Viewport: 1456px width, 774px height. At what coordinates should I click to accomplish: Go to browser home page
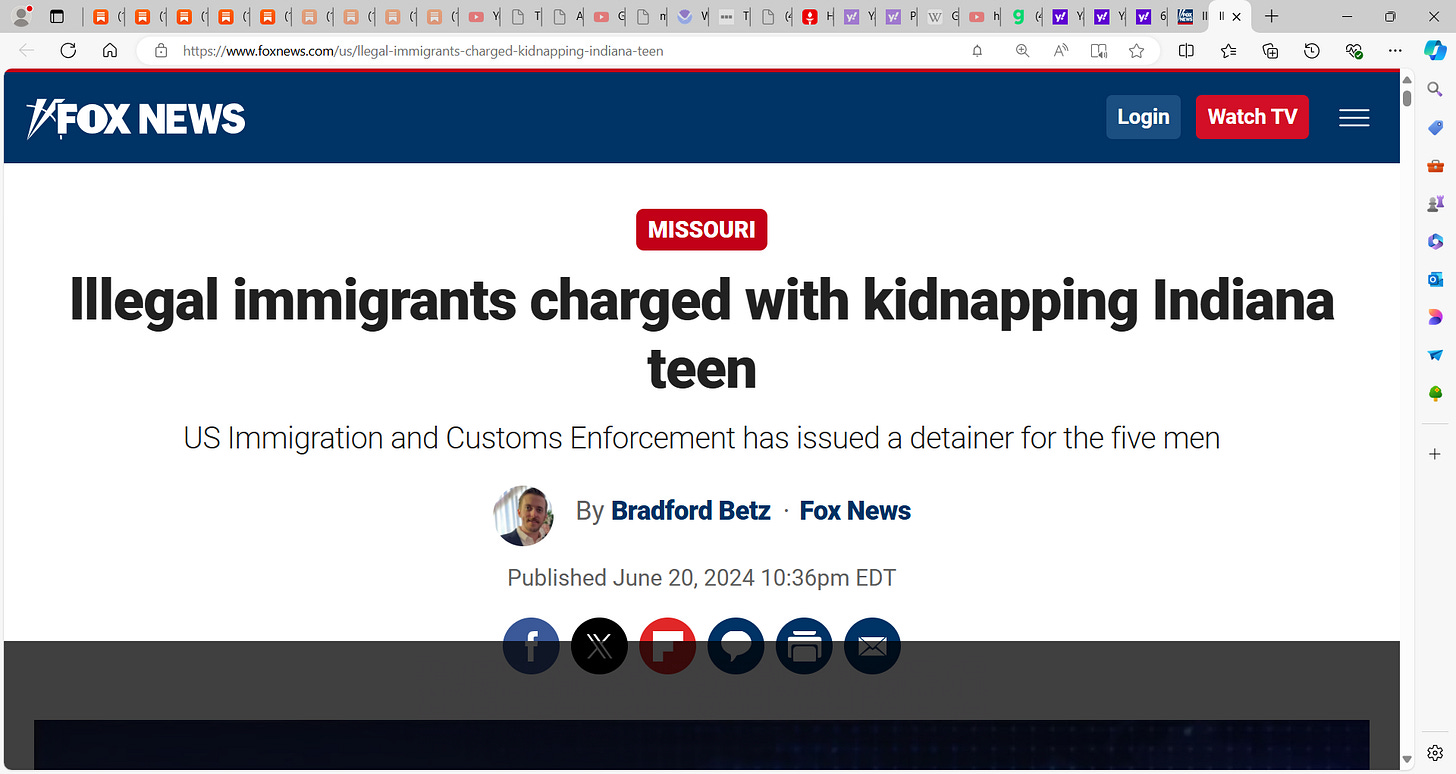click(x=110, y=51)
